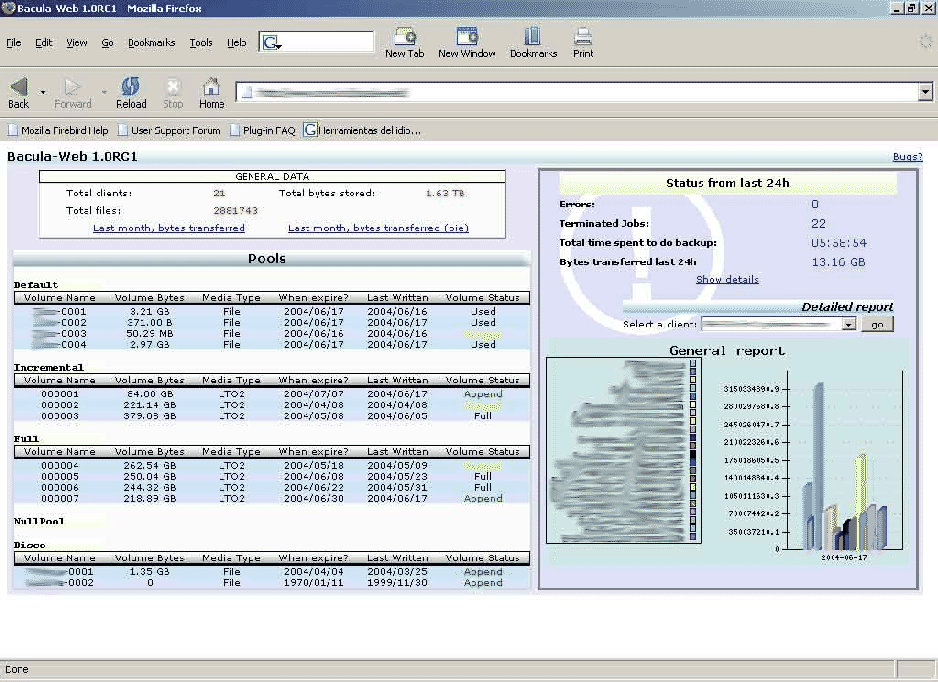Open the Bookmarks toolbar button
The image size is (938, 682).
533,42
